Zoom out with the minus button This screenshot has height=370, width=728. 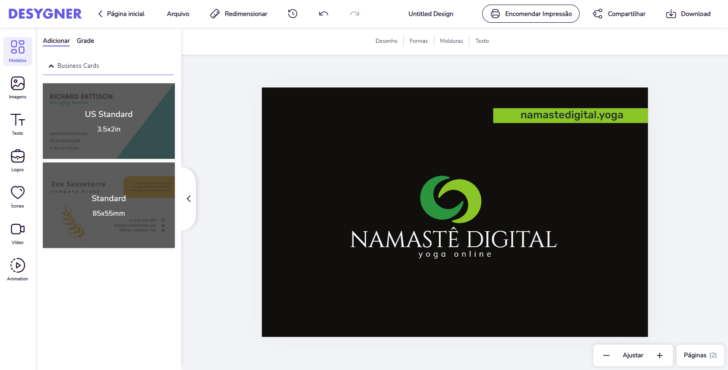point(606,356)
